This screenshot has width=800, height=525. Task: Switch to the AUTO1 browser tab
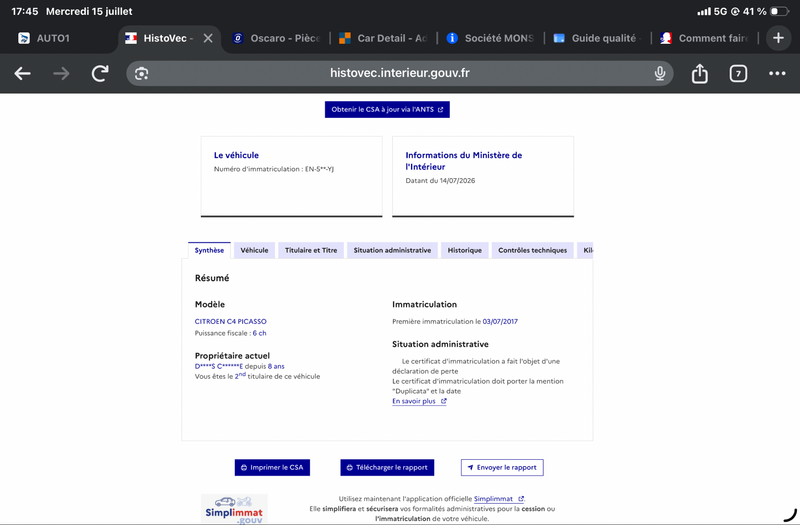click(x=54, y=38)
